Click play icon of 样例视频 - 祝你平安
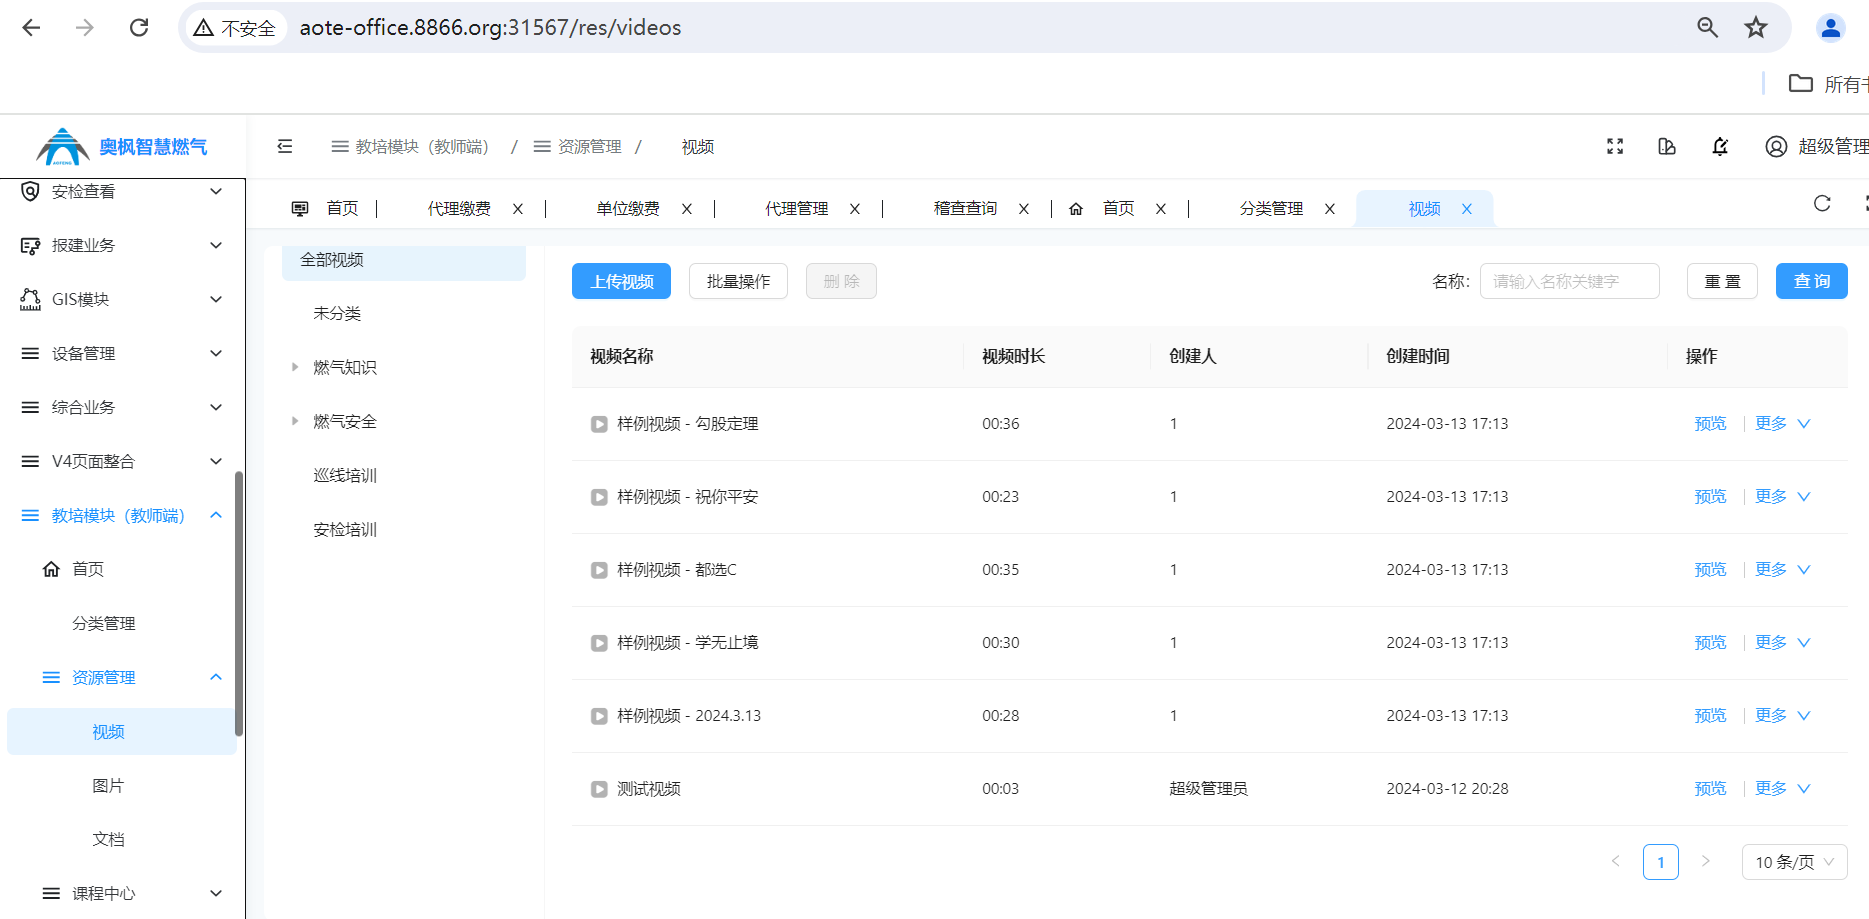Screen dimensions: 1869x919 [x=599, y=497]
